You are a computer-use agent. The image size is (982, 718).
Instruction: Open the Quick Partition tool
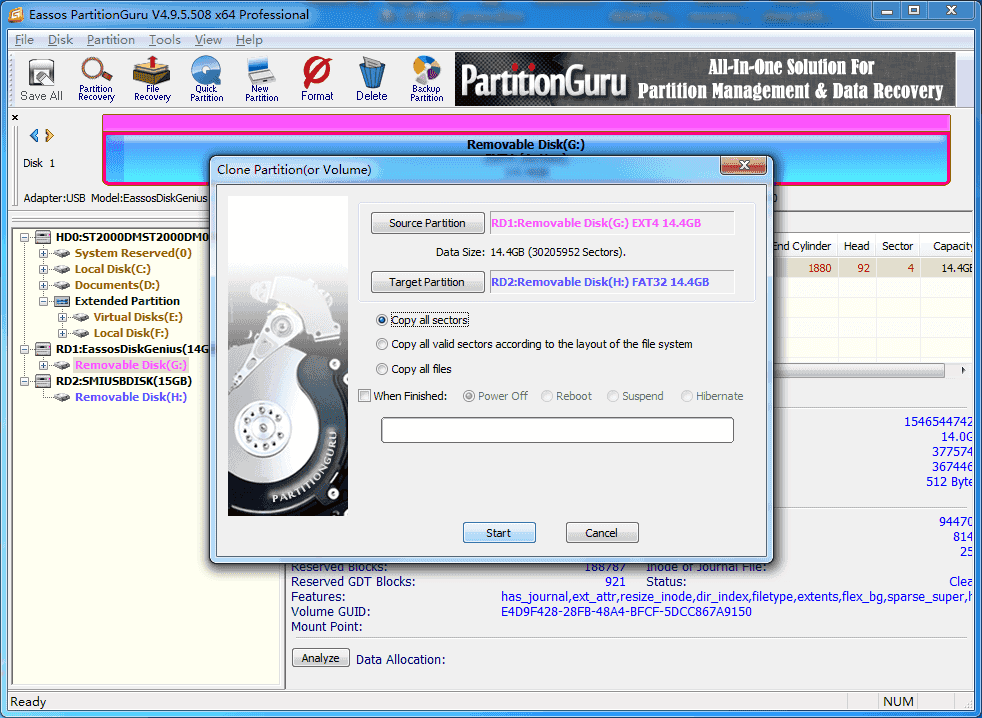click(207, 80)
